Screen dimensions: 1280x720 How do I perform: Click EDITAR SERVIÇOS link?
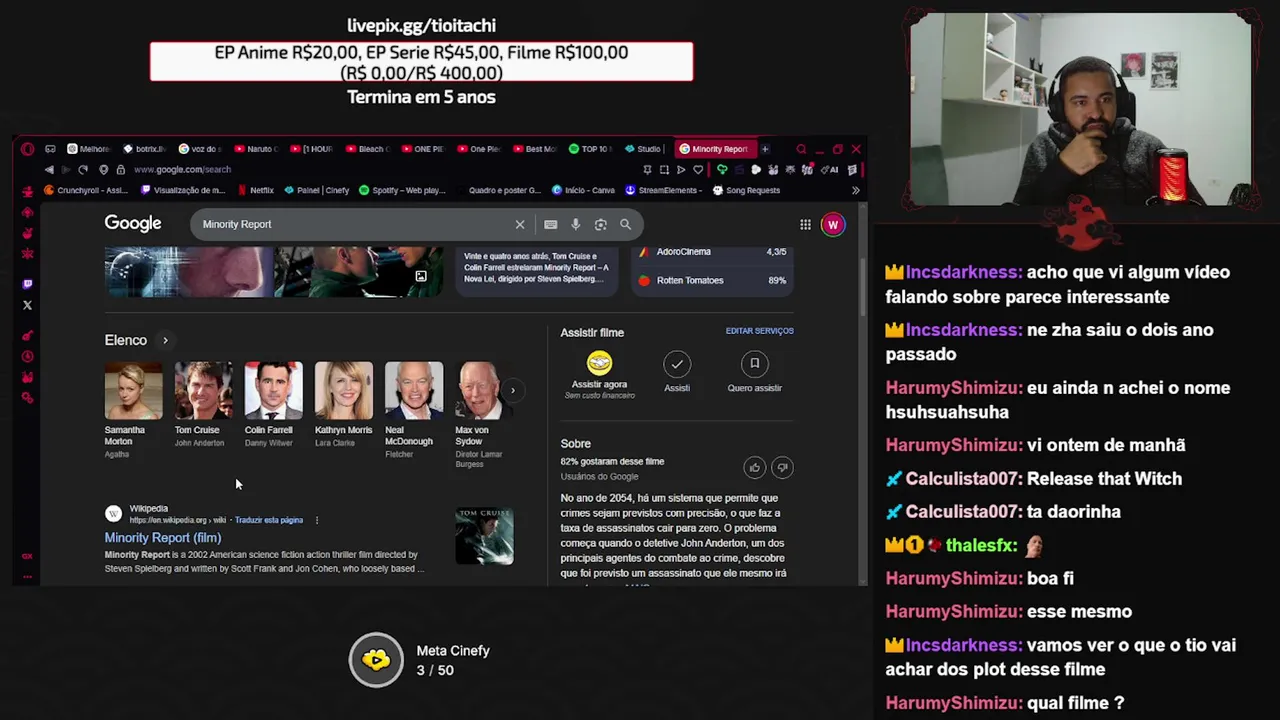click(760, 331)
